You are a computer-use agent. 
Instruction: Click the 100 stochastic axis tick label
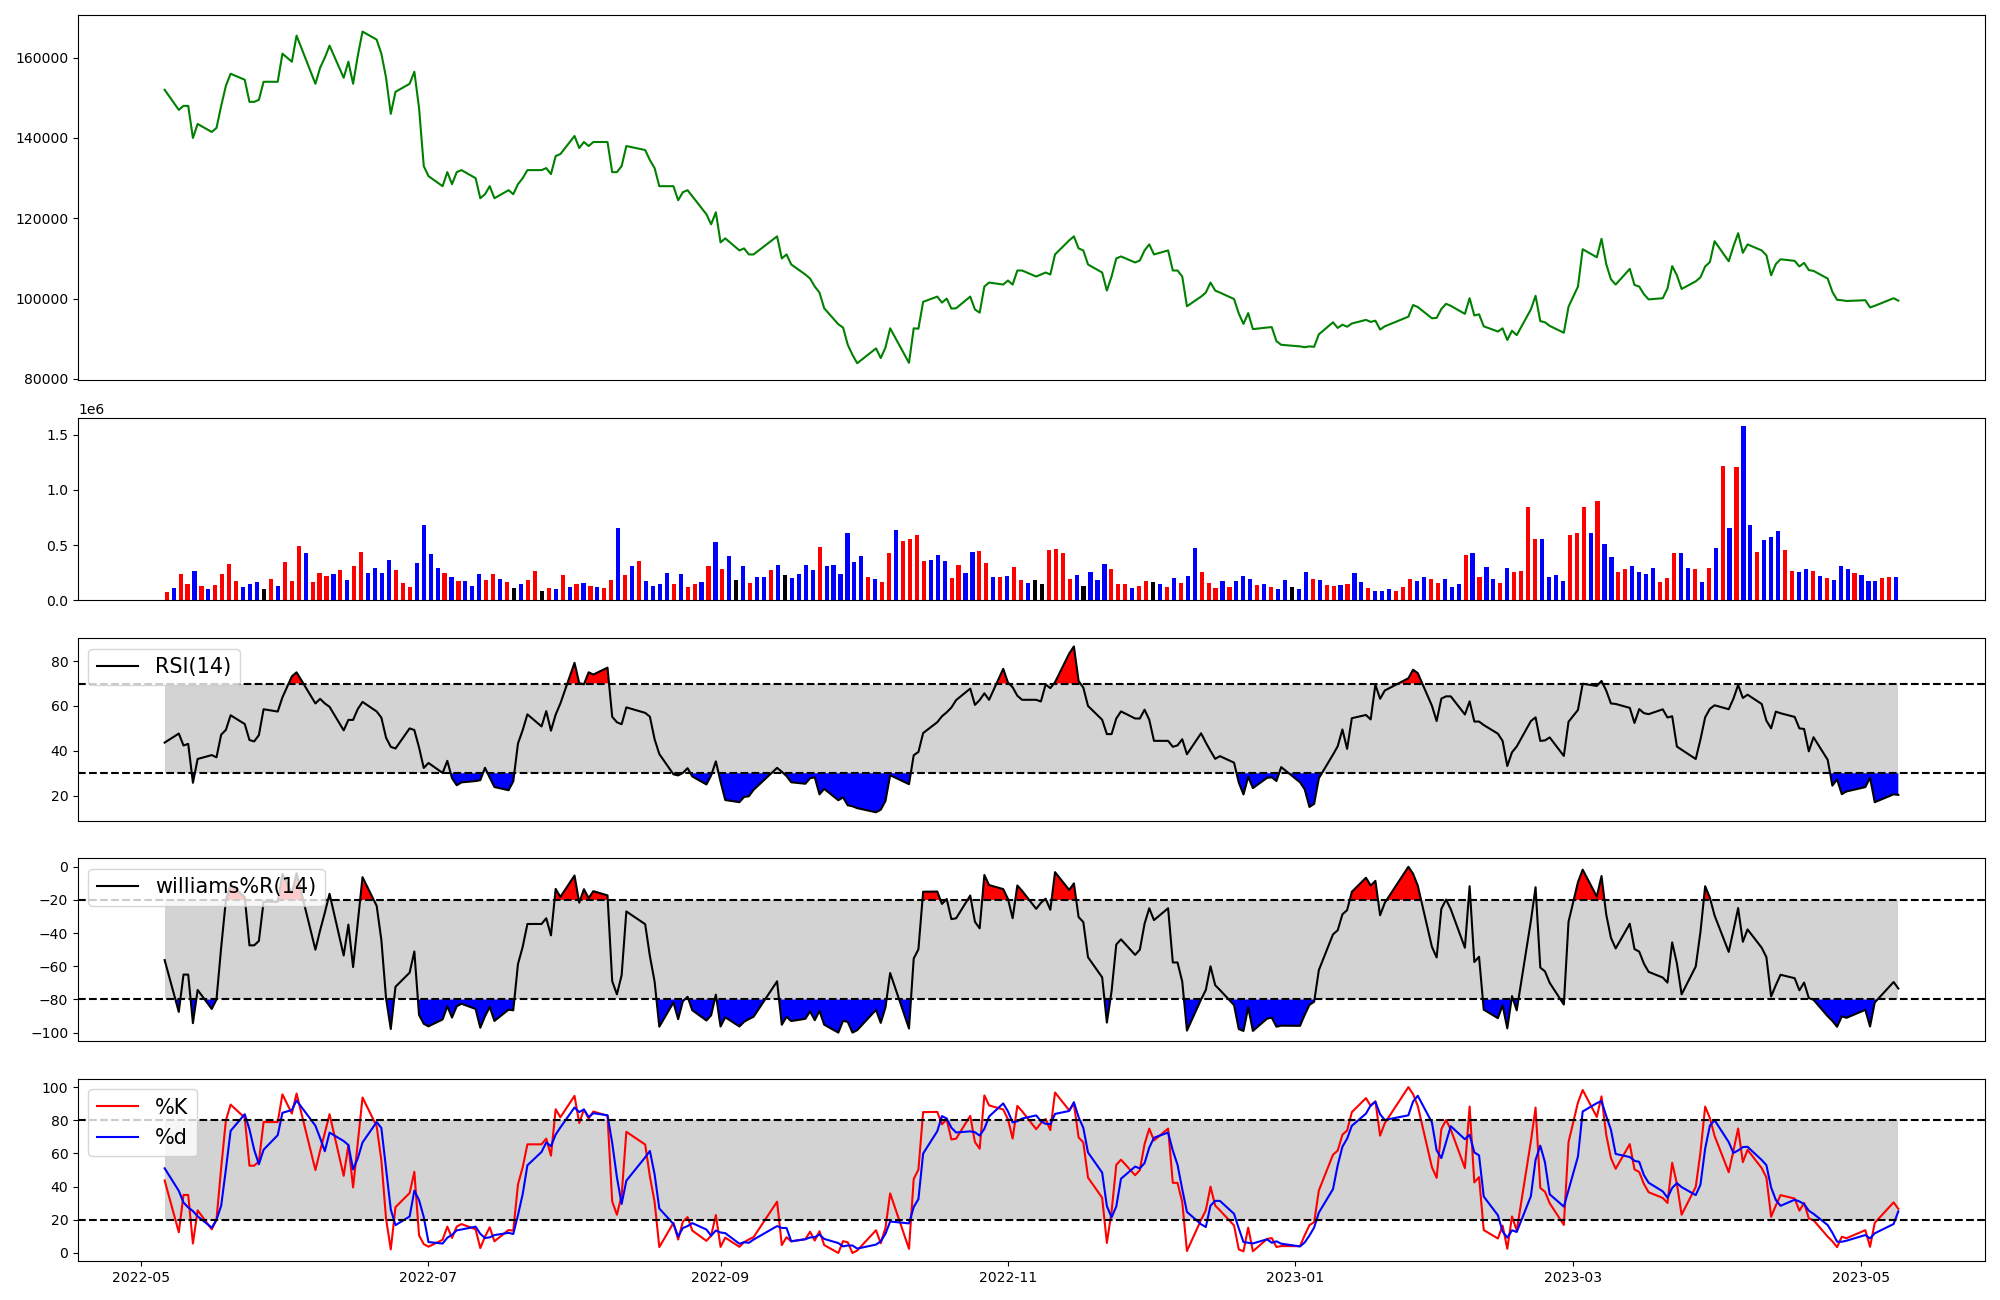[55, 1088]
